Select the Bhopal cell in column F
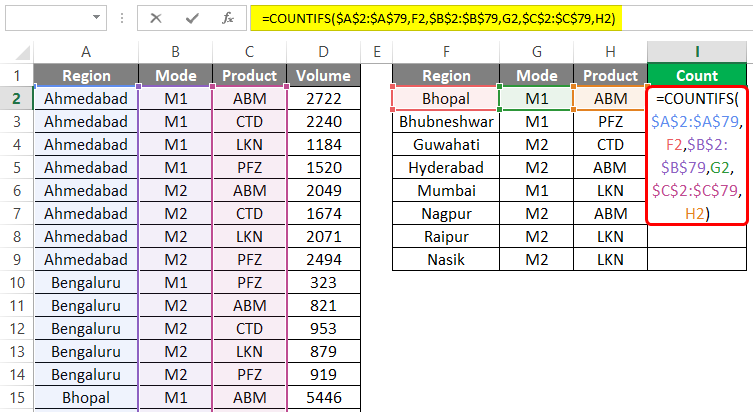Screen dimensions: 753x412 tap(446, 98)
